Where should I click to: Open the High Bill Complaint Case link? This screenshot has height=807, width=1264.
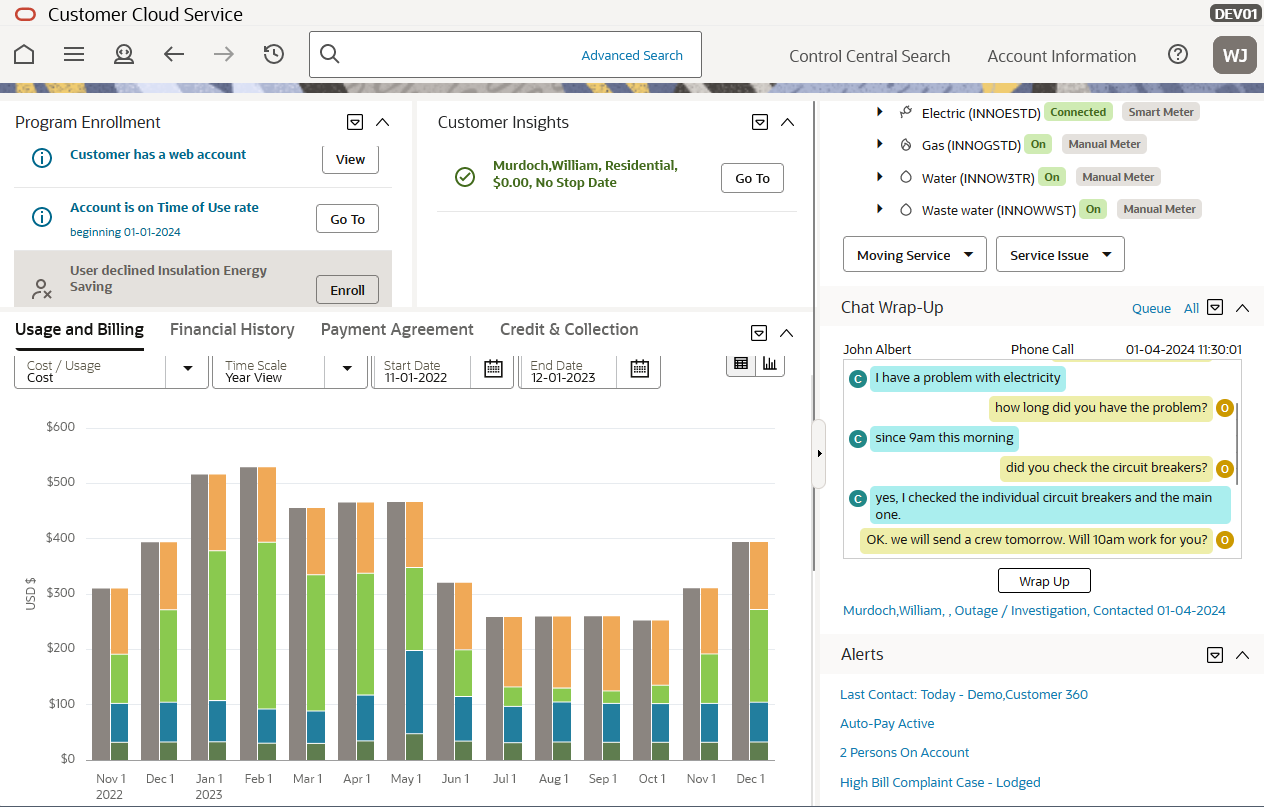click(x=940, y=783)
